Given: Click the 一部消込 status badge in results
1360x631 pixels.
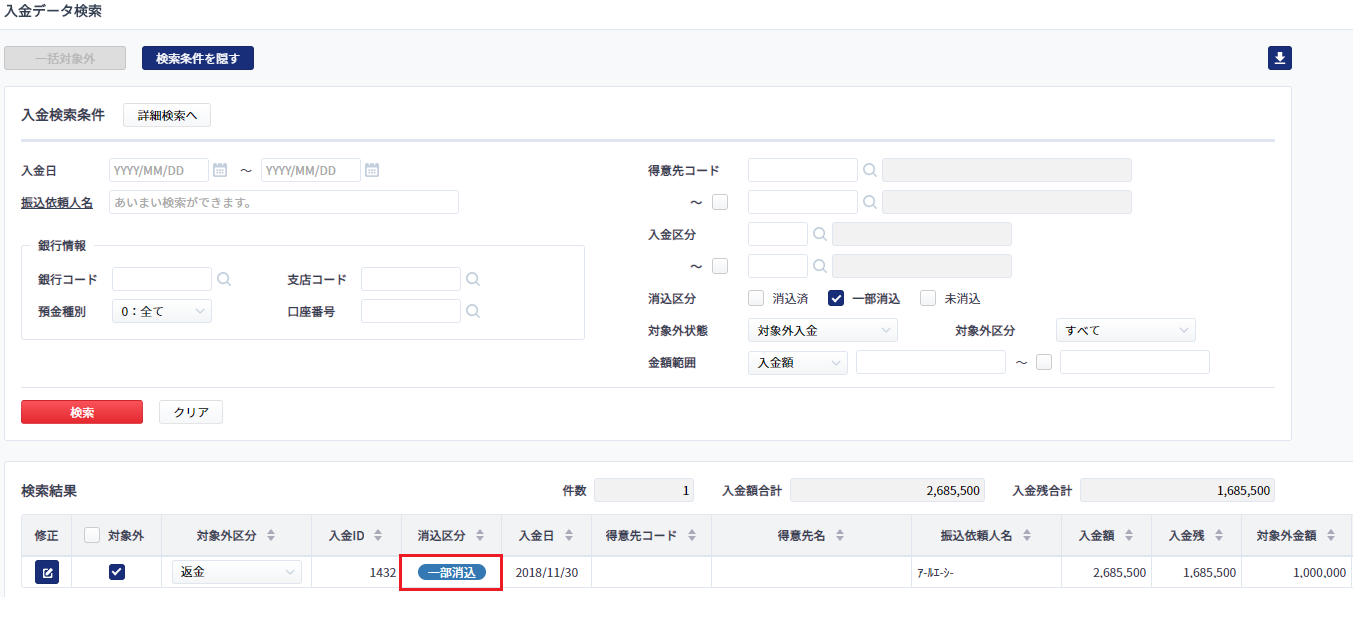Looking at the screenshot, I should (451, 572).
